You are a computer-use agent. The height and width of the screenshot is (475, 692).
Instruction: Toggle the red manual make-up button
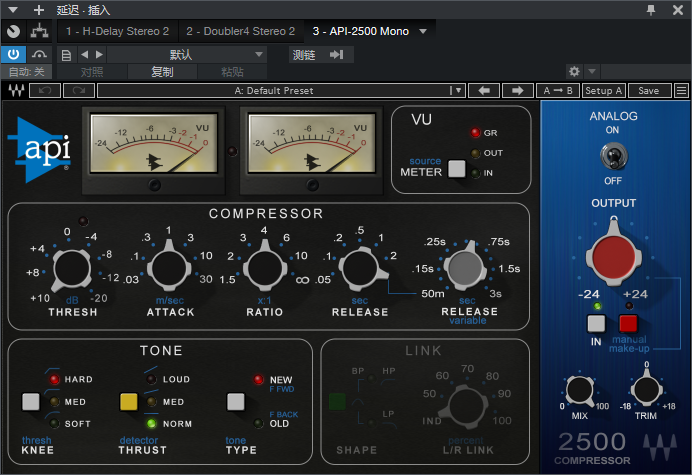pyautogui.click(x=628, y=324)
